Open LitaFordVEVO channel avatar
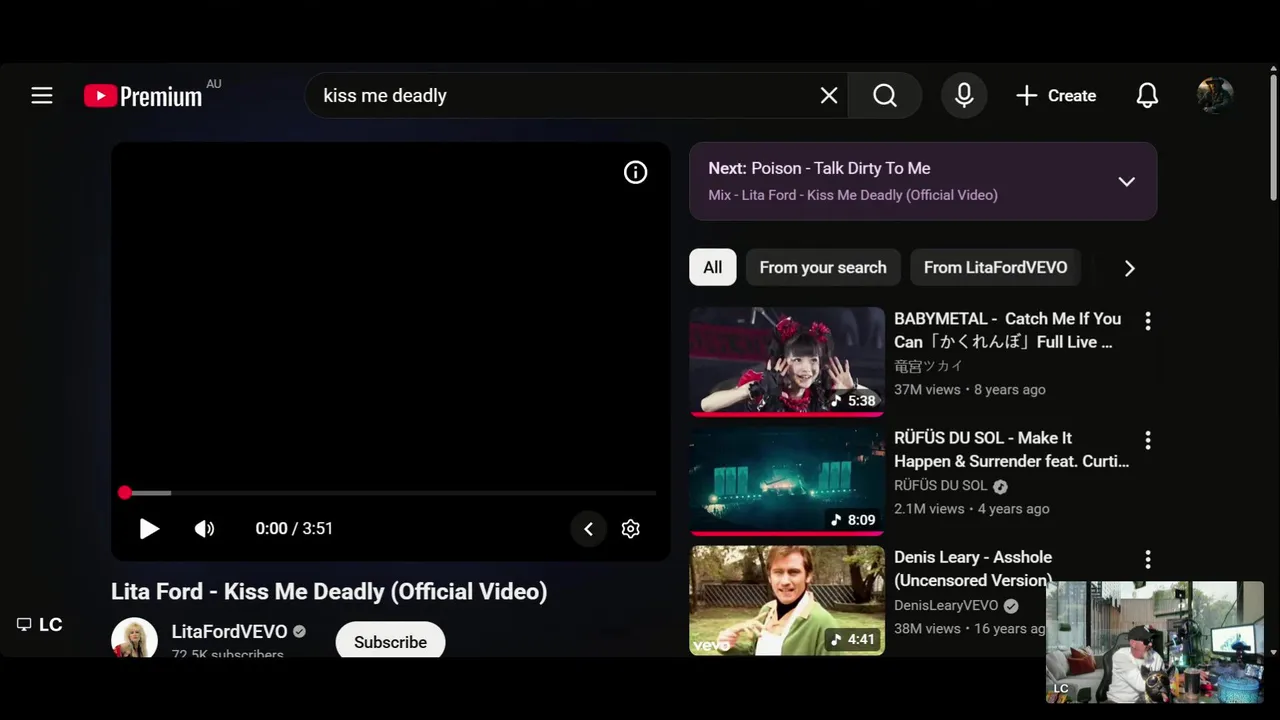 [x=134, y=638]
